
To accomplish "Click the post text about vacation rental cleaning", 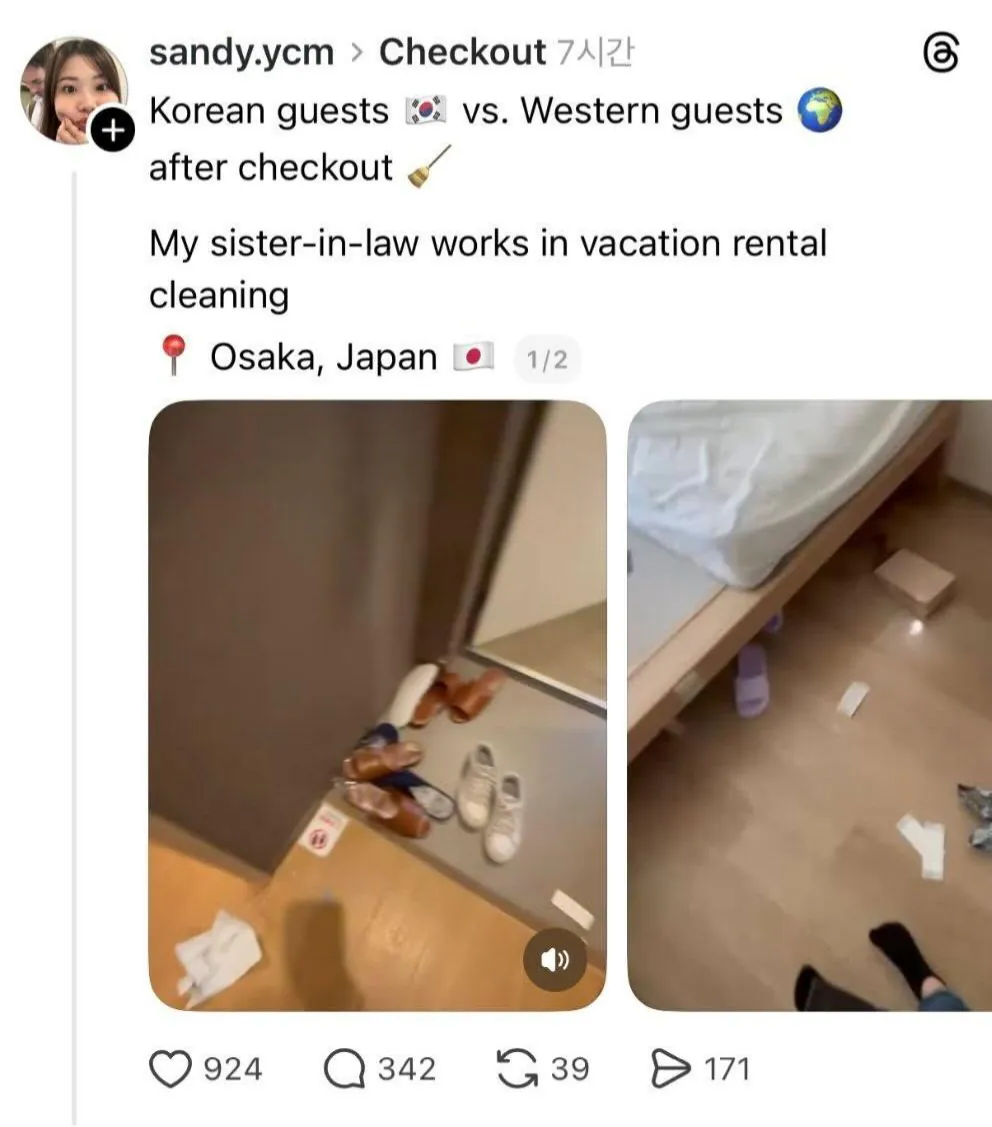I will point(488,269).
